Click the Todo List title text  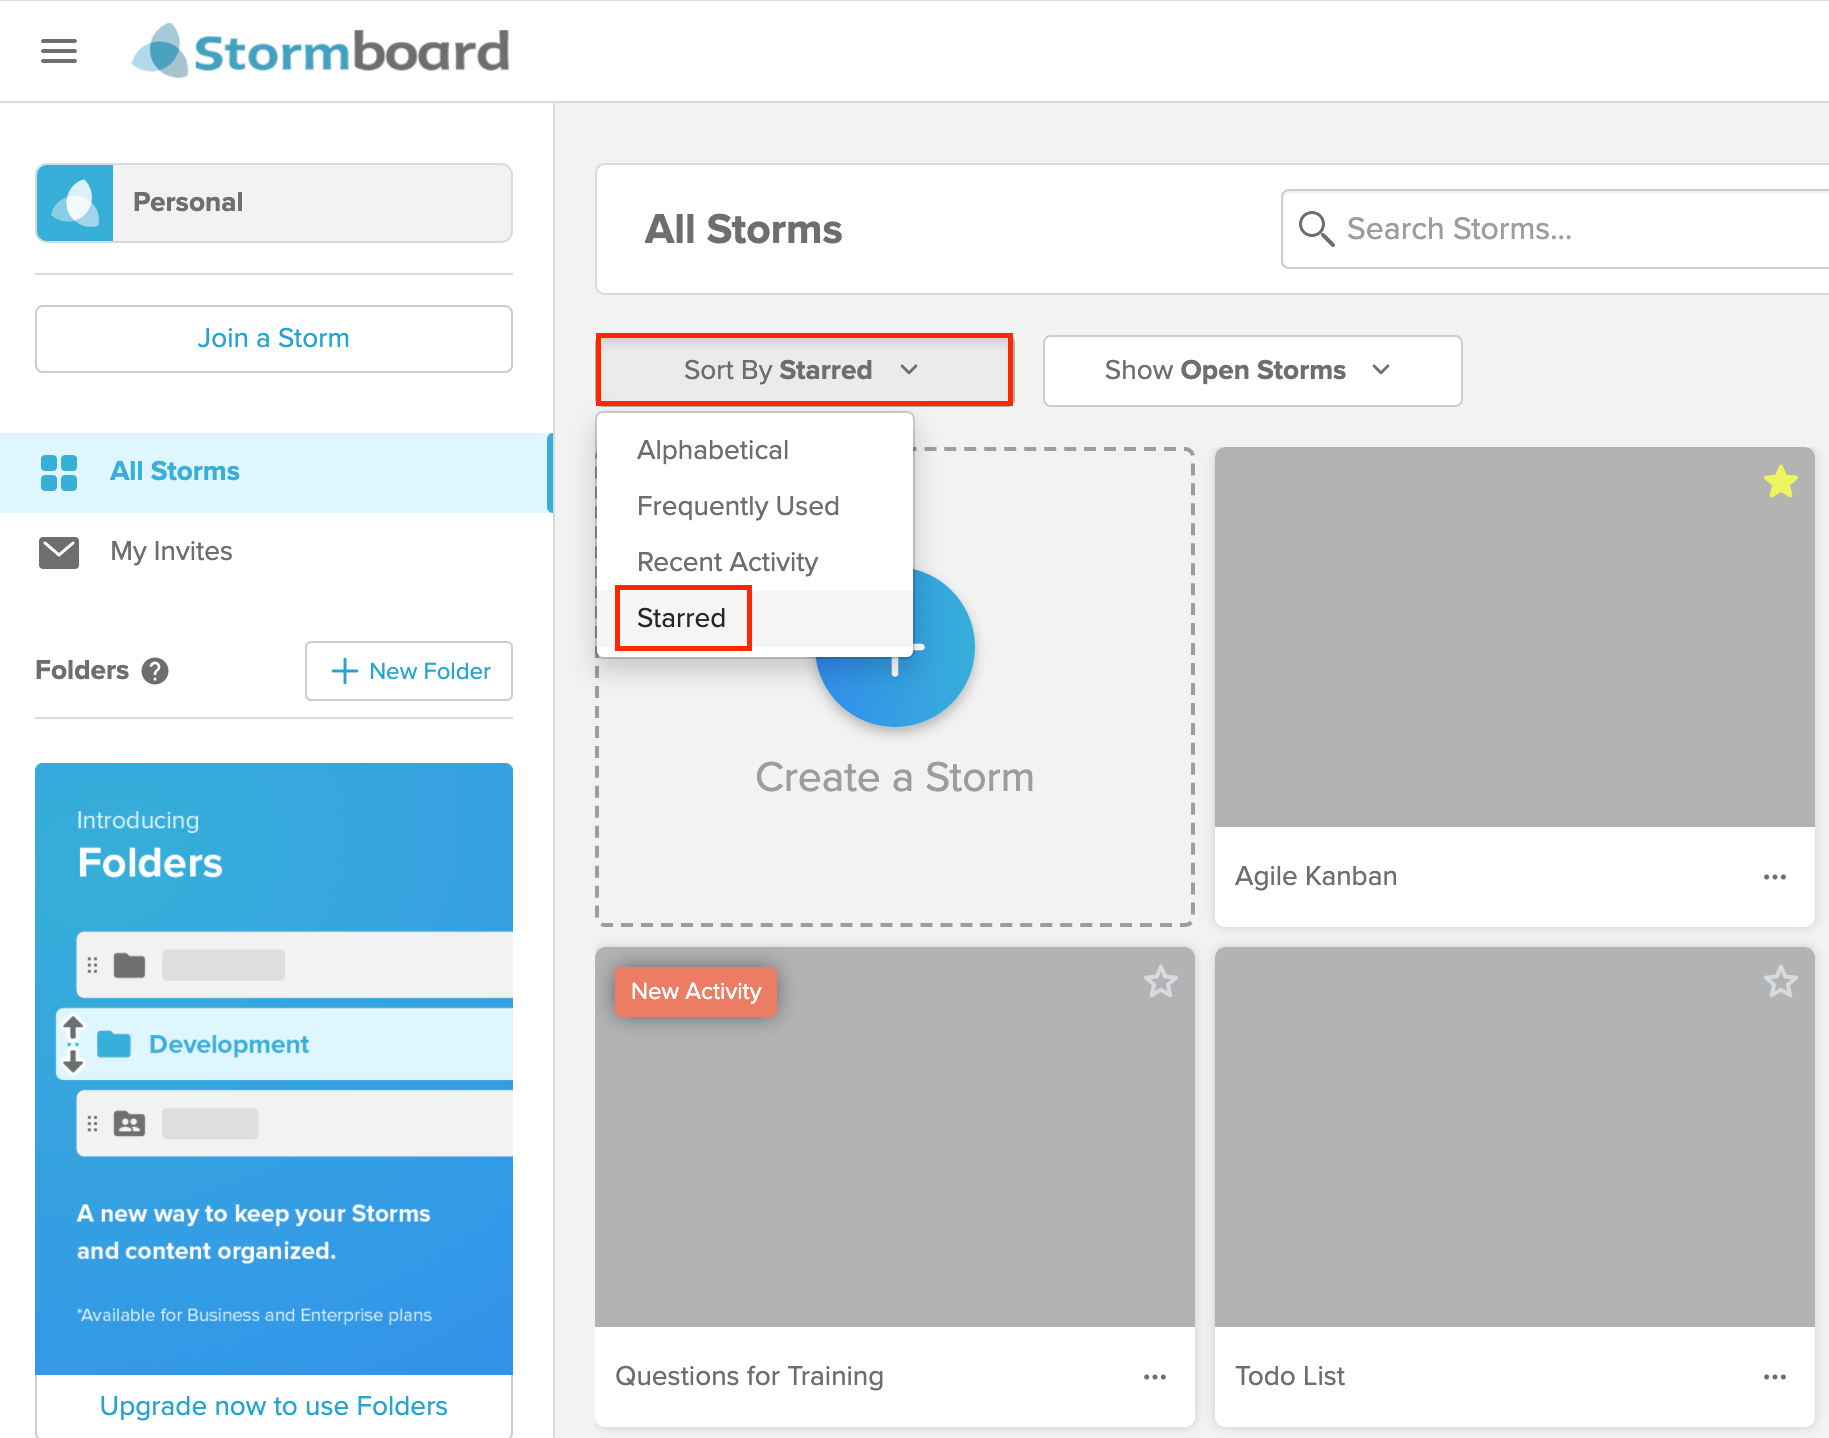1290,1377
